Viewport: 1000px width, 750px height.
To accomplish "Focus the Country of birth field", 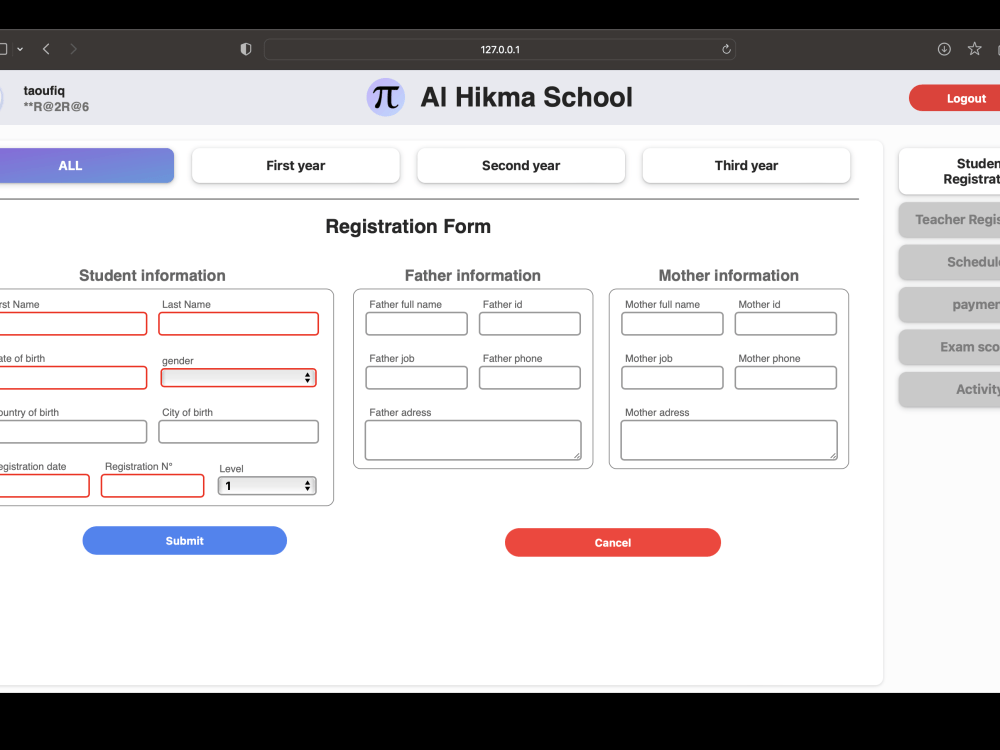I will click(73, 432).
